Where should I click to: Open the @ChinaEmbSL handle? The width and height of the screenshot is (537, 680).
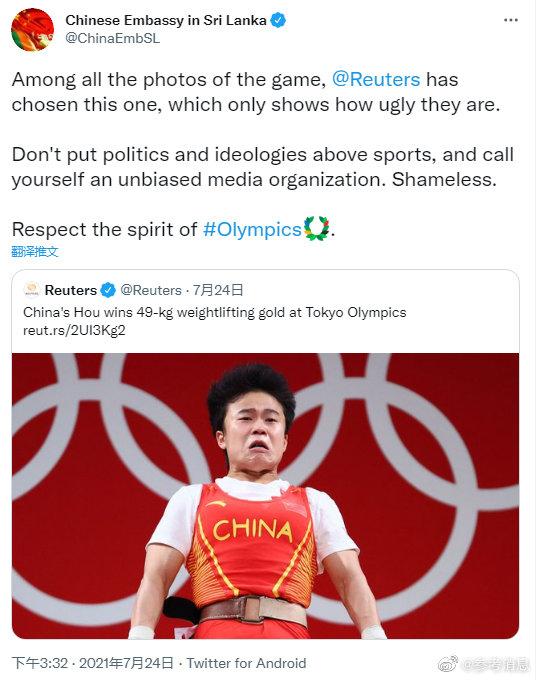click(x=112, y=38)
